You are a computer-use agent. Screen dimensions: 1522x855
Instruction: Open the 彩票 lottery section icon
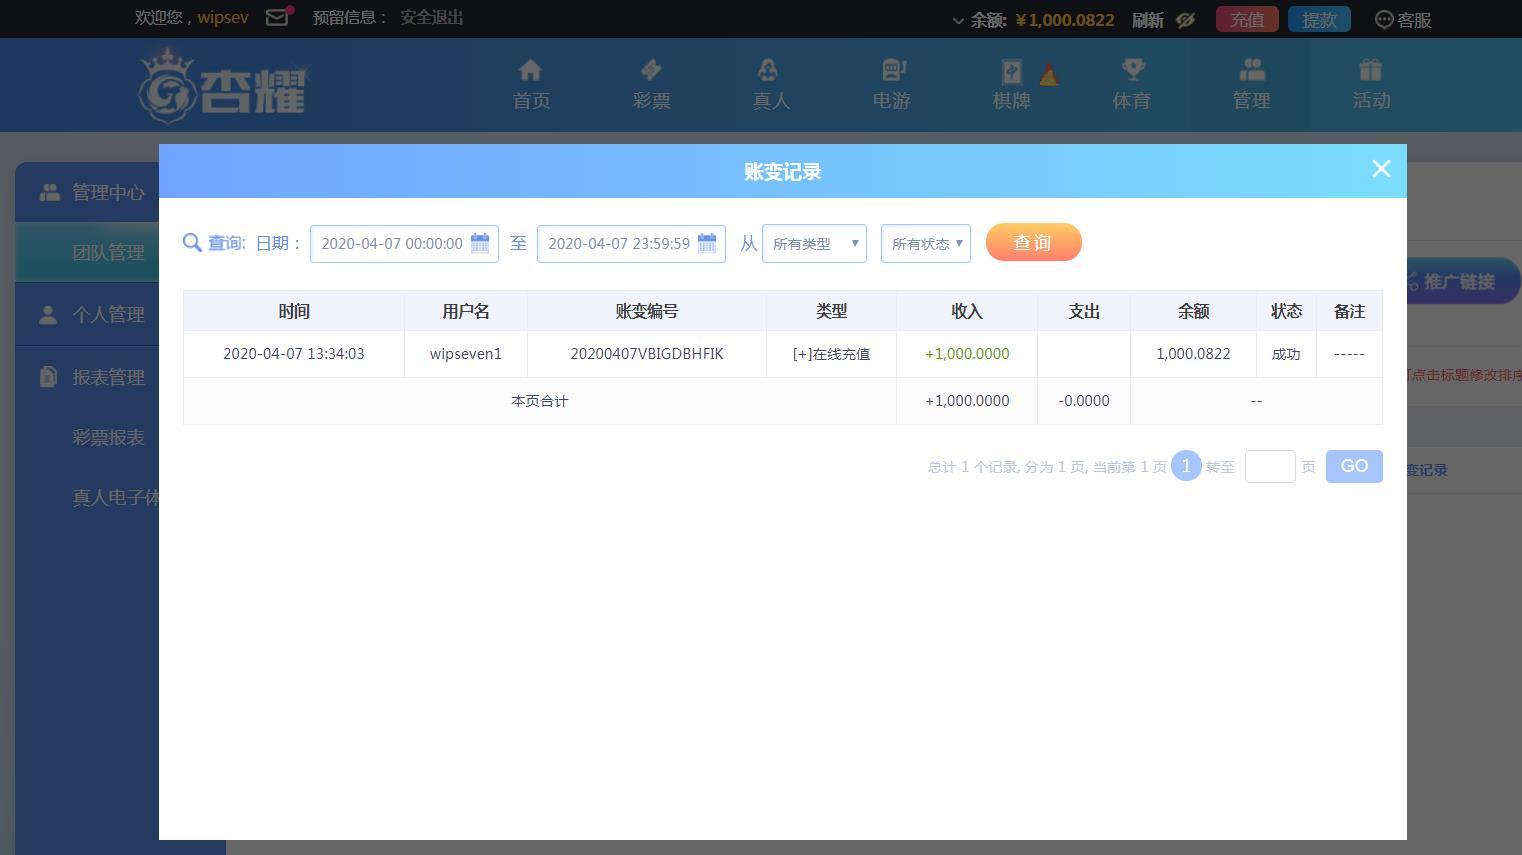tap(651, 71)
